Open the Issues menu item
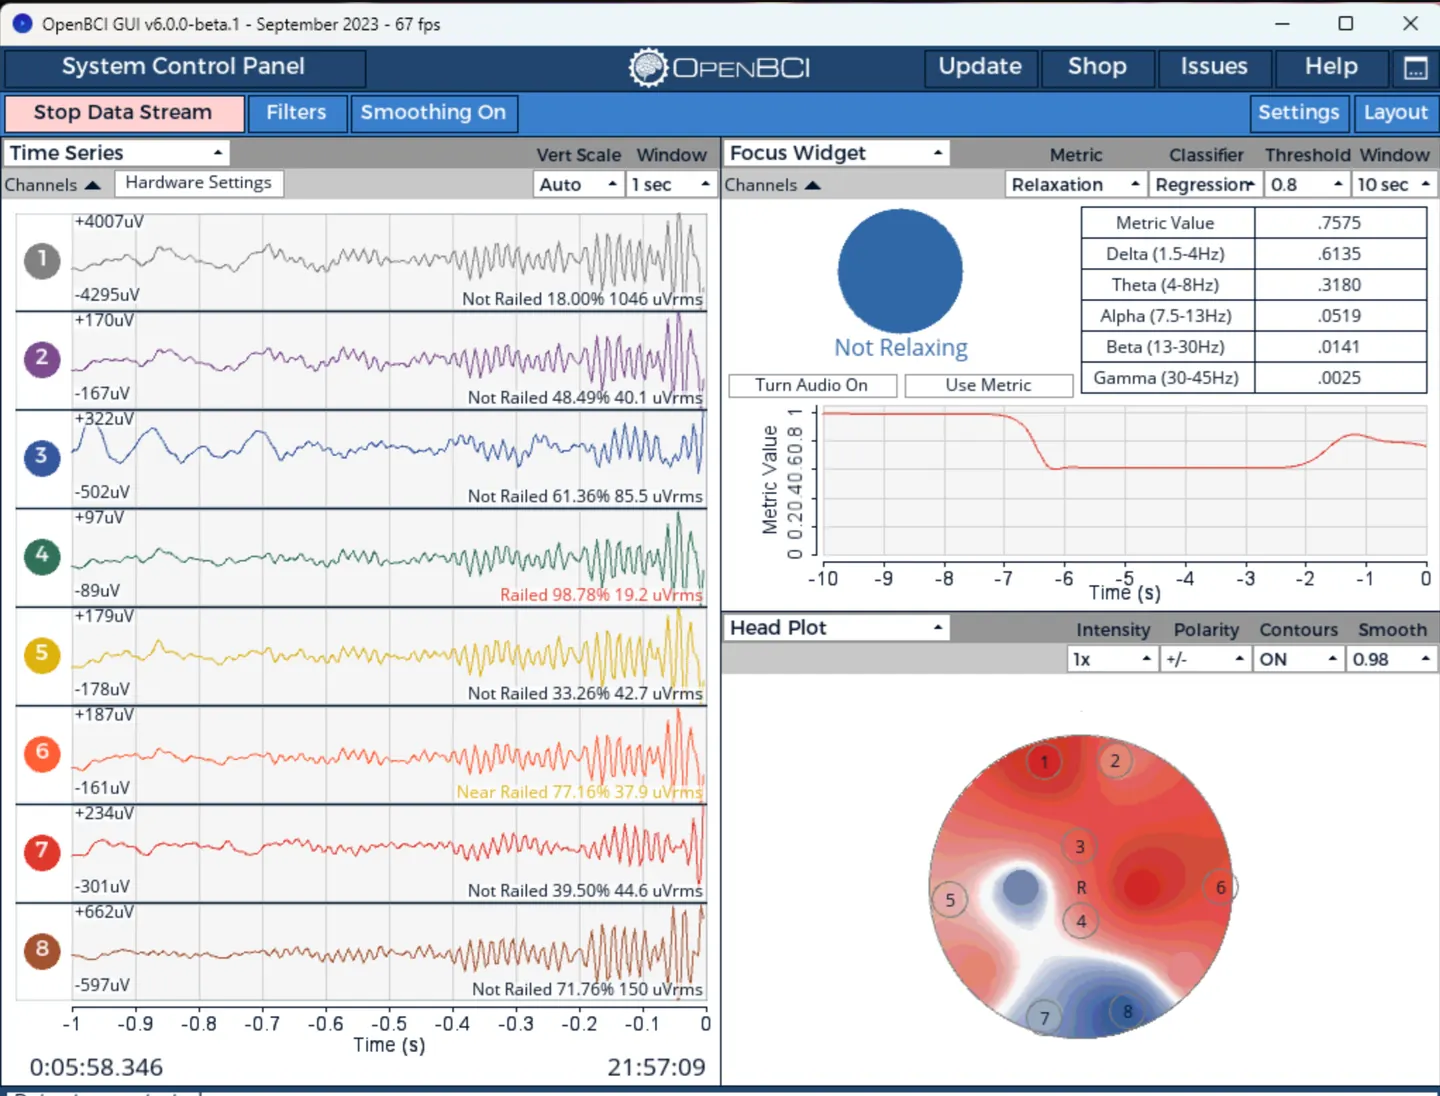The width and height of the screenshot is (1440, 1096). point(1214,67)
